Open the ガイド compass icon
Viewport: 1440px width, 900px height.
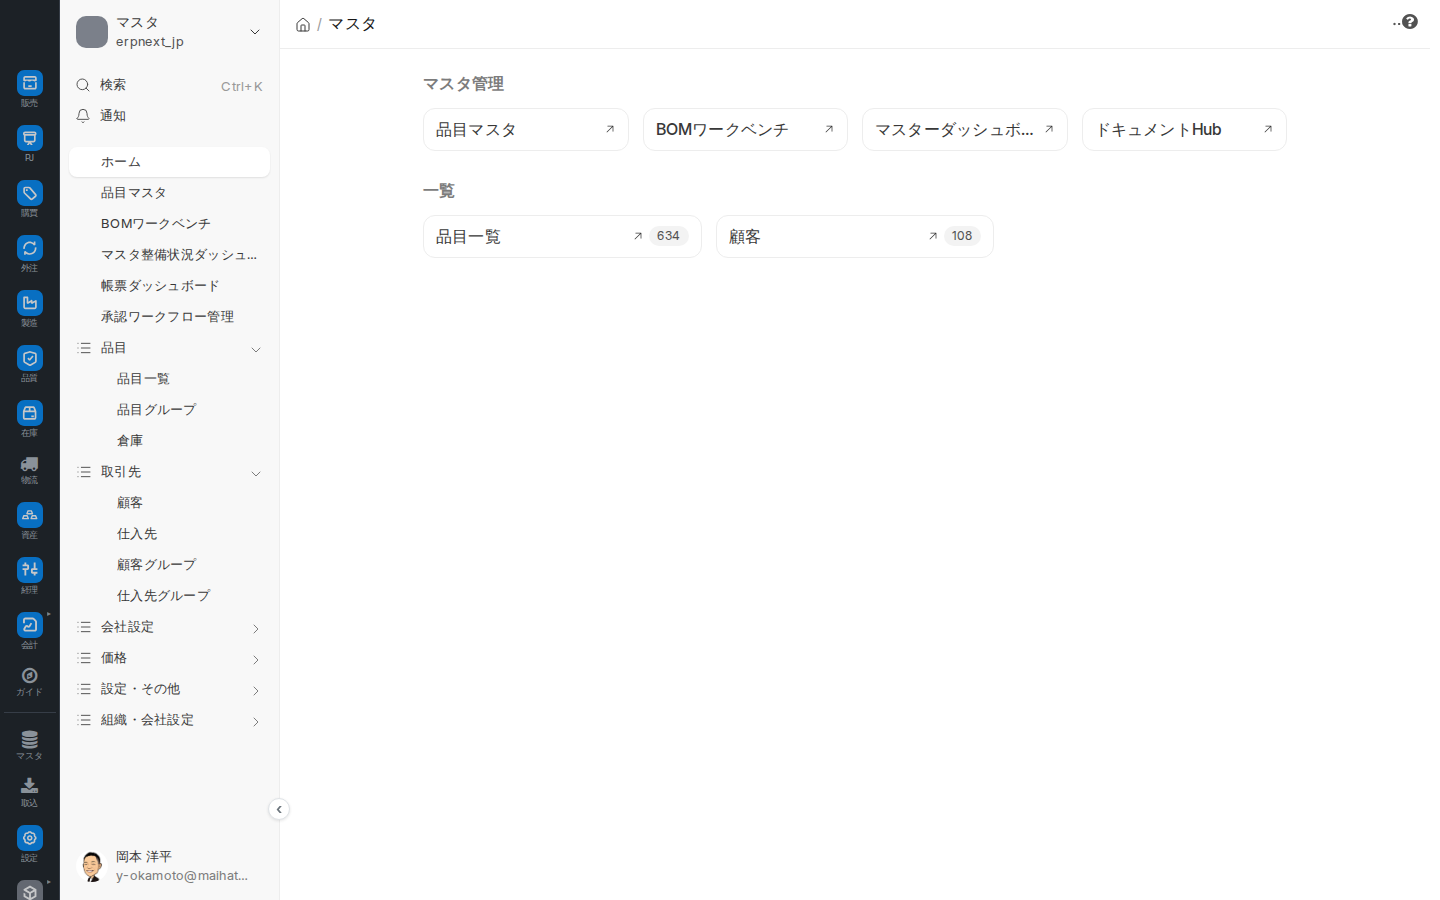[x=30, y=676]
